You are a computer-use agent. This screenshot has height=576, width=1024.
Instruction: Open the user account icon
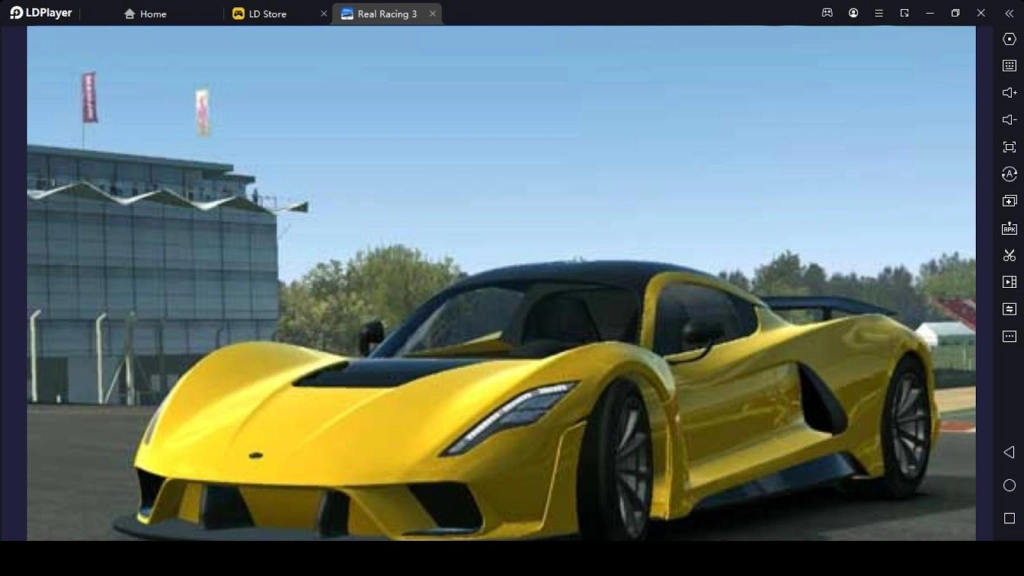852,13
